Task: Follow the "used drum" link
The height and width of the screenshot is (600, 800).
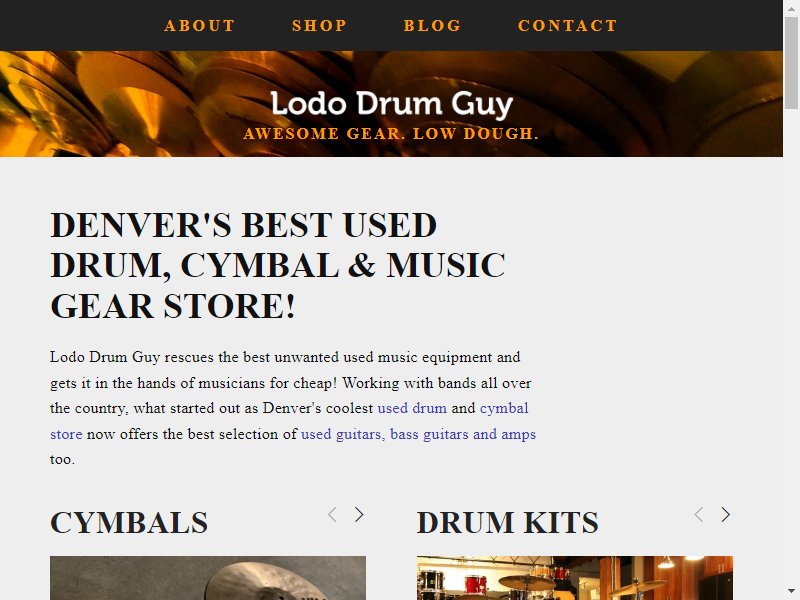Action: [412, 408]
